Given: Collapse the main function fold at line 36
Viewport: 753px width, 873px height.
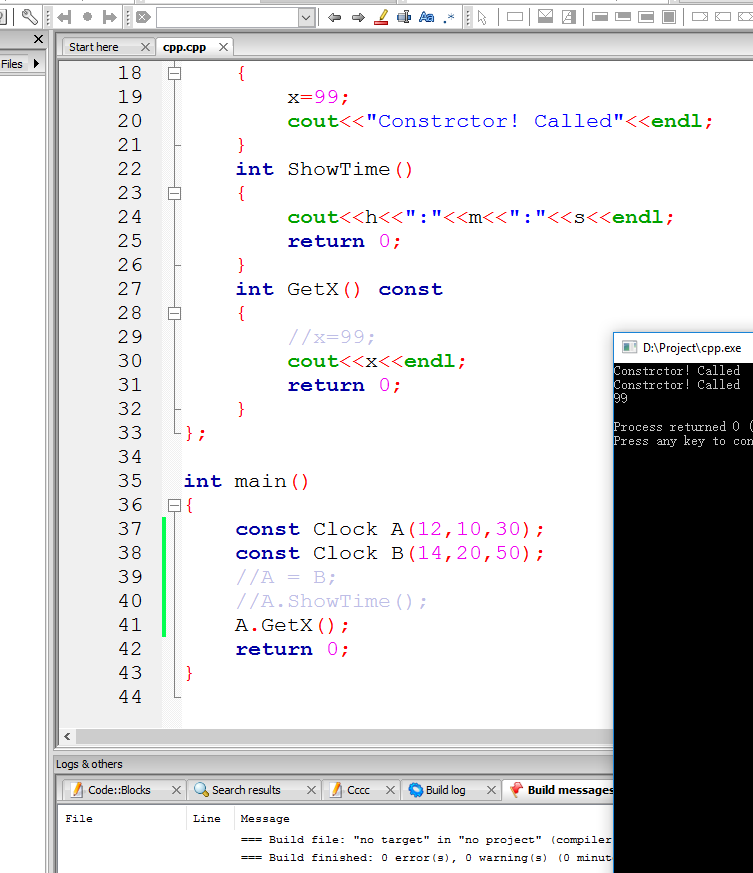Looking at the screenshot, I should point(174,505).
